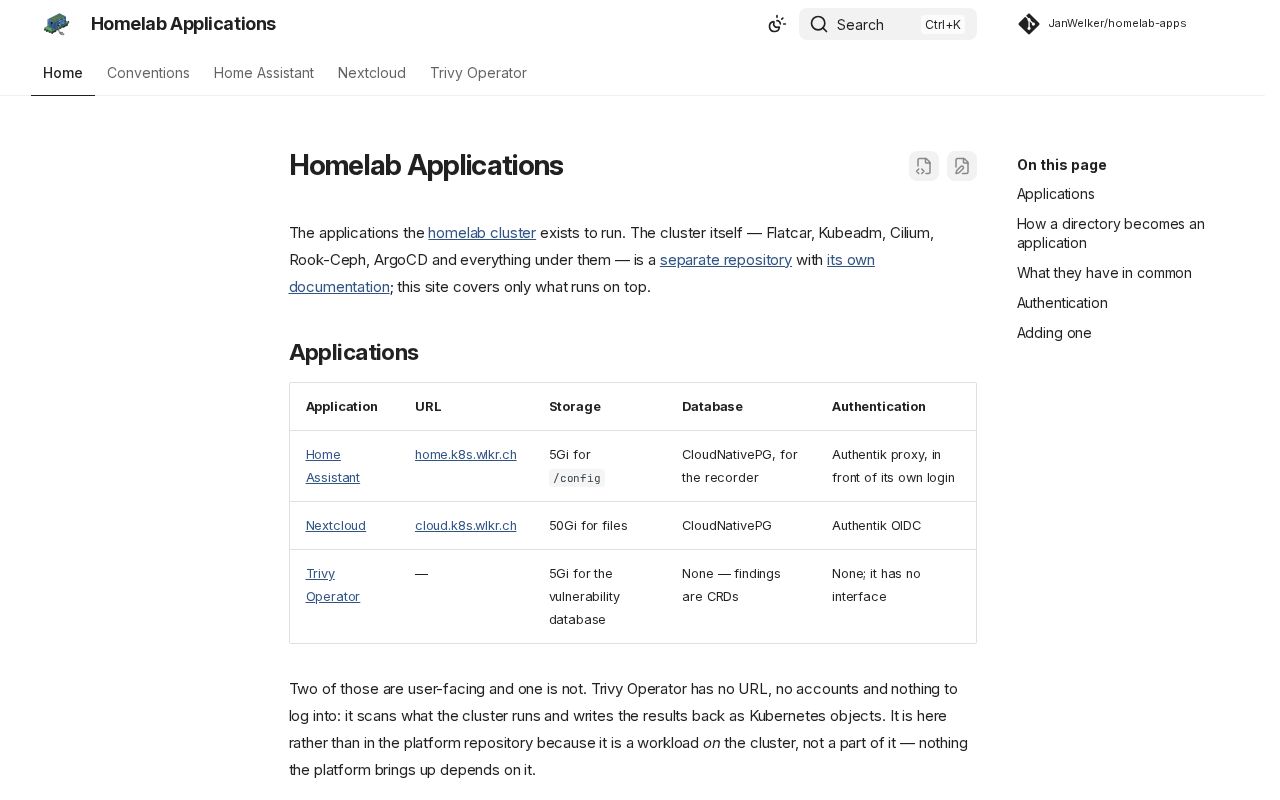This screenshot has width=1280, height=800.
Task: Click the Homelab Applications site title
Action: tap(183, 24)
